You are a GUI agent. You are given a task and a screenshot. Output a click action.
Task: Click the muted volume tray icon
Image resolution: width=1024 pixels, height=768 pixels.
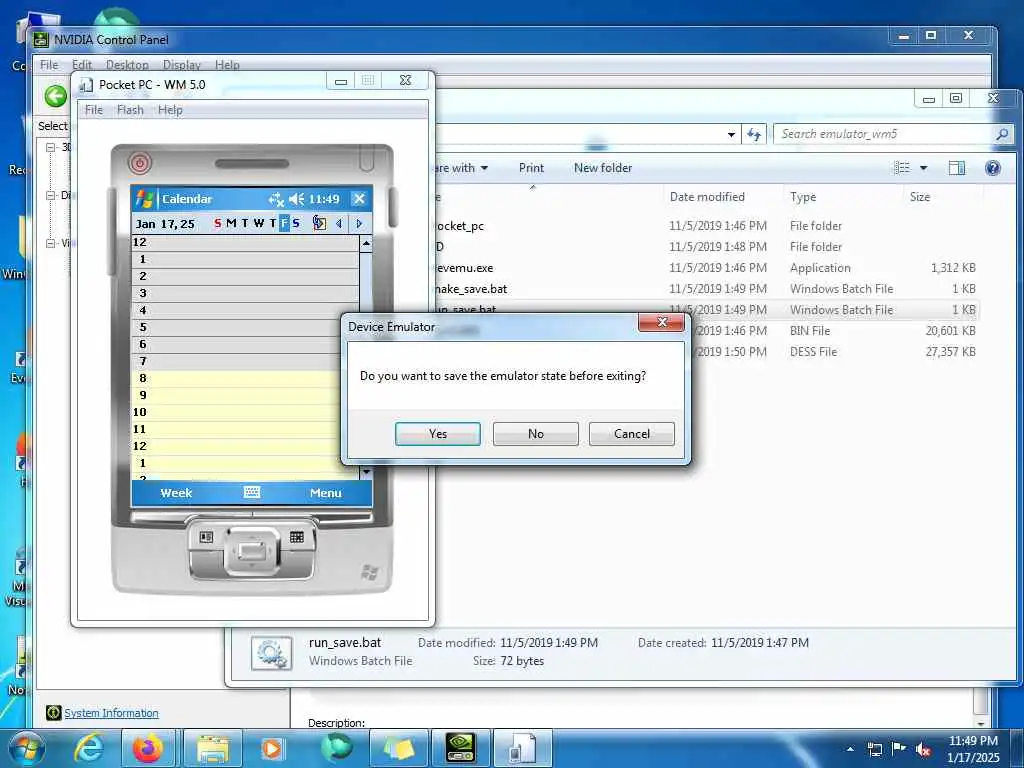(923, 750)
